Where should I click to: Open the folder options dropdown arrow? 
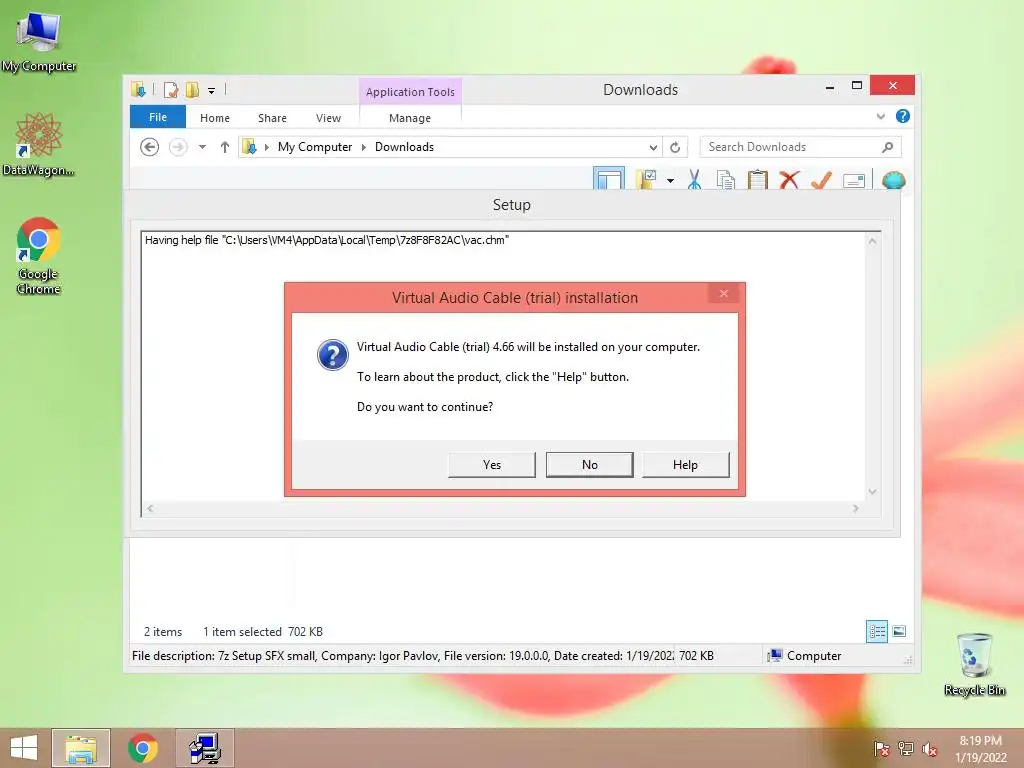(x=670, y=180)
